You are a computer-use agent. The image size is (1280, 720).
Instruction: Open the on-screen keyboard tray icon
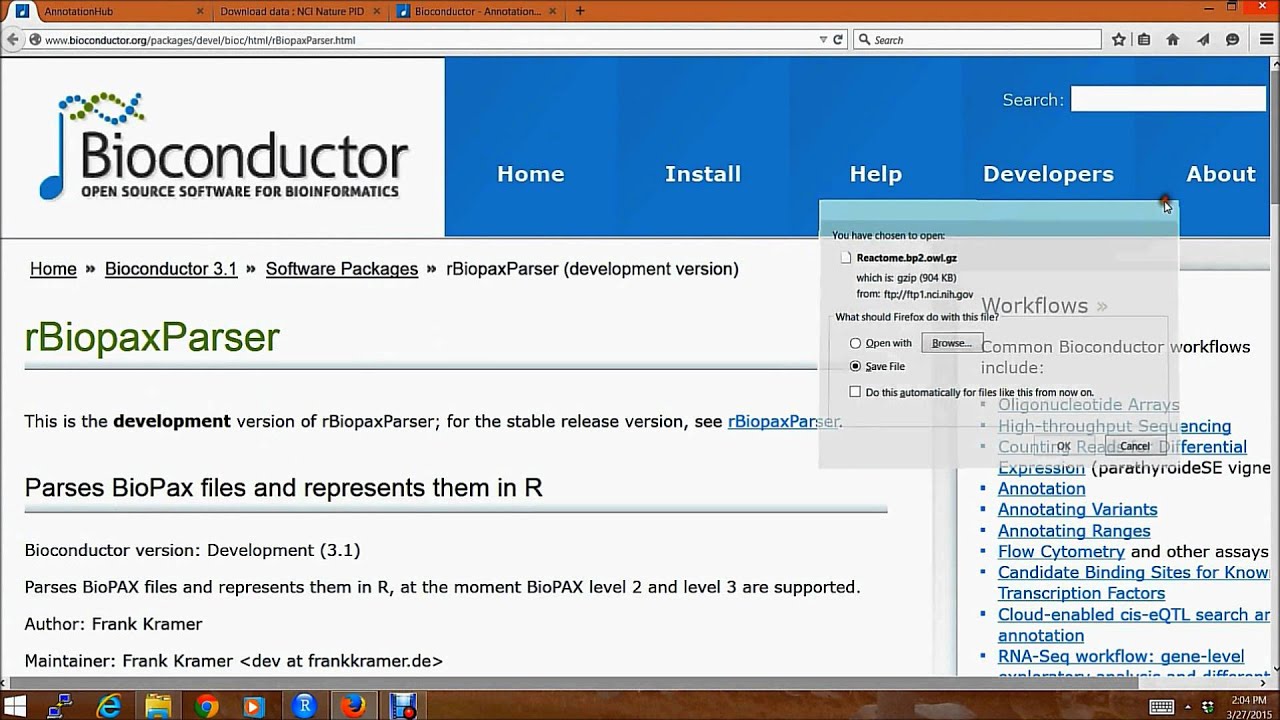click(x=1161, y=707)
